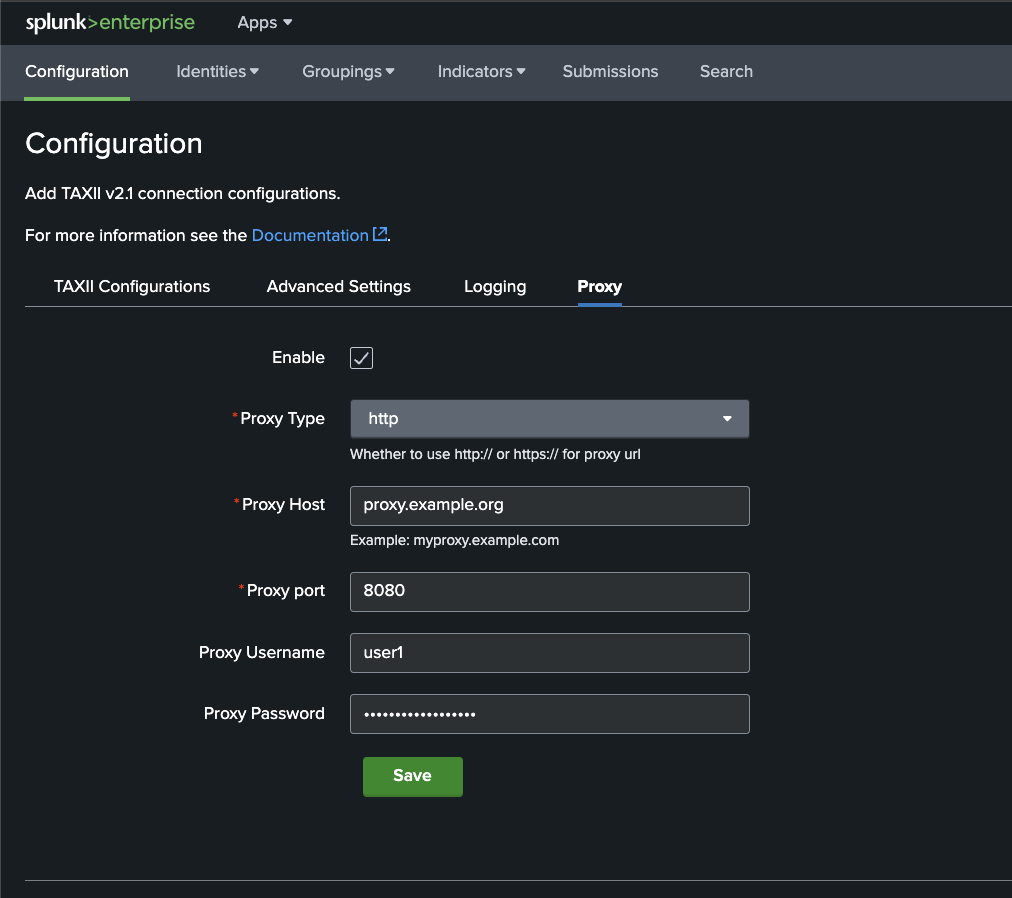This screenshot has width=1012, height=898.
Task: Open the Advanced Settings tab
Action: tap(338, 286)
